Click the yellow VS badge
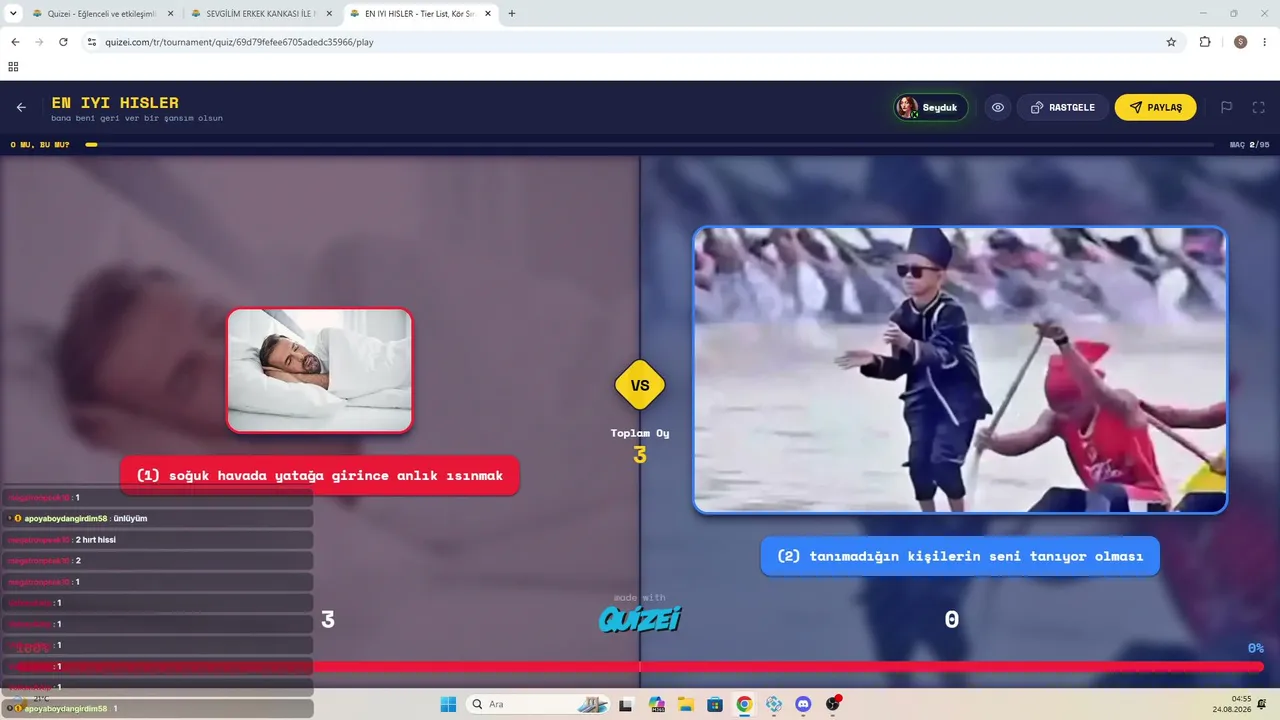 coord(640,385)
